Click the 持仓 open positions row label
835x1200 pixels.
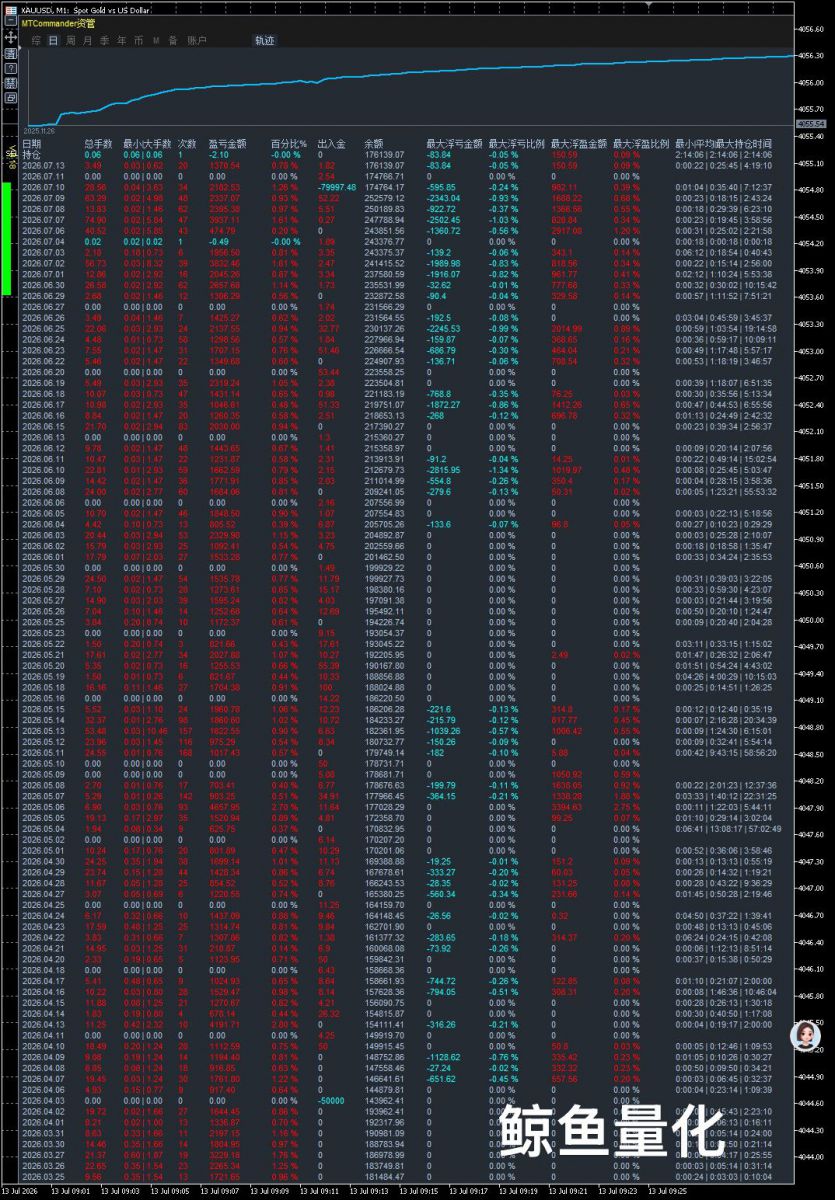tap(32, 155)
